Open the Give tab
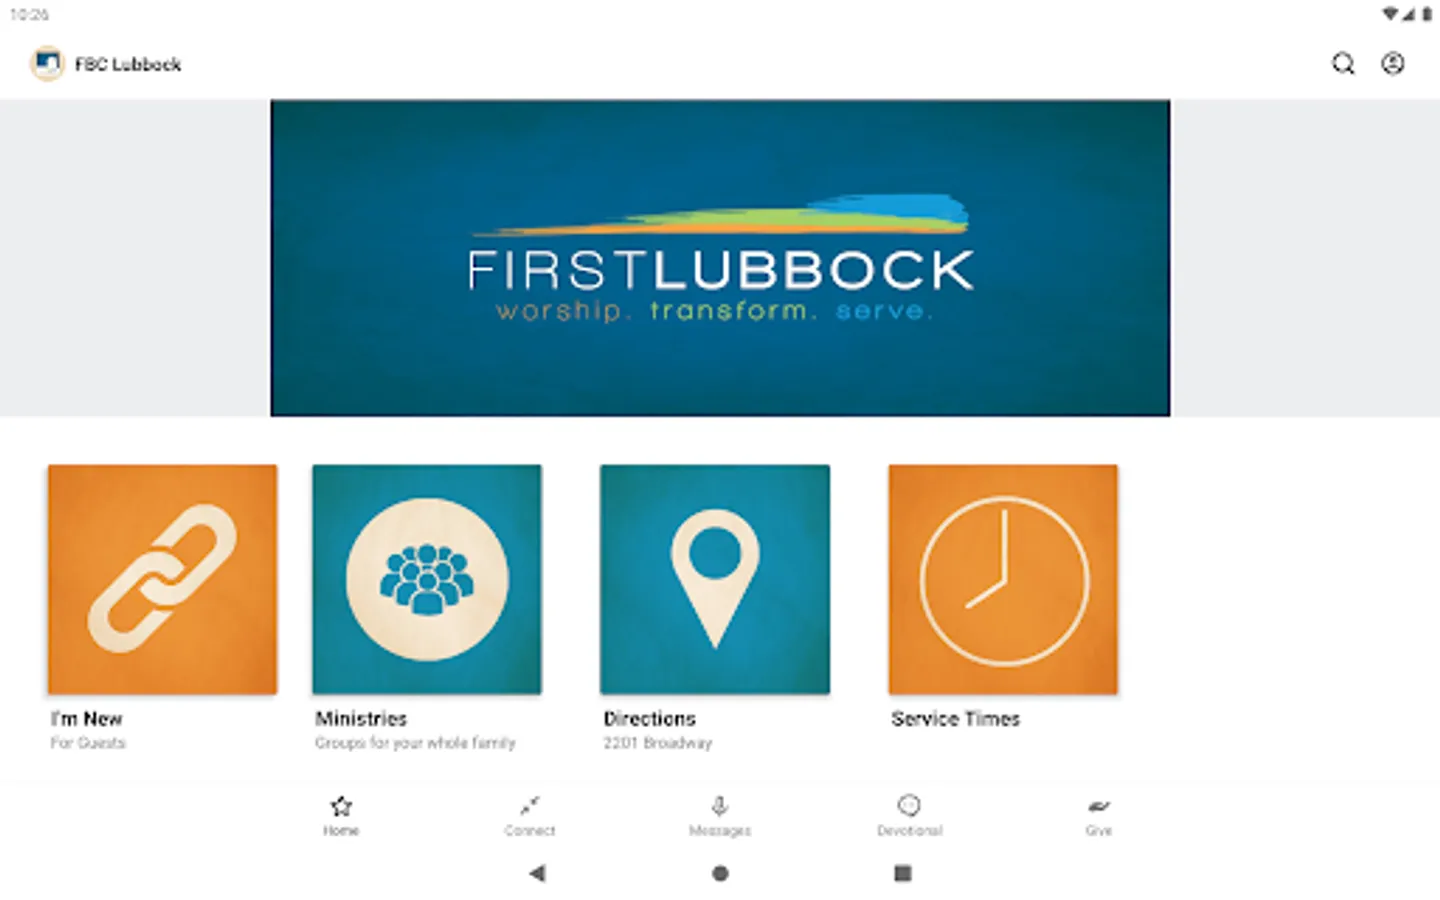 point(1099,816)
